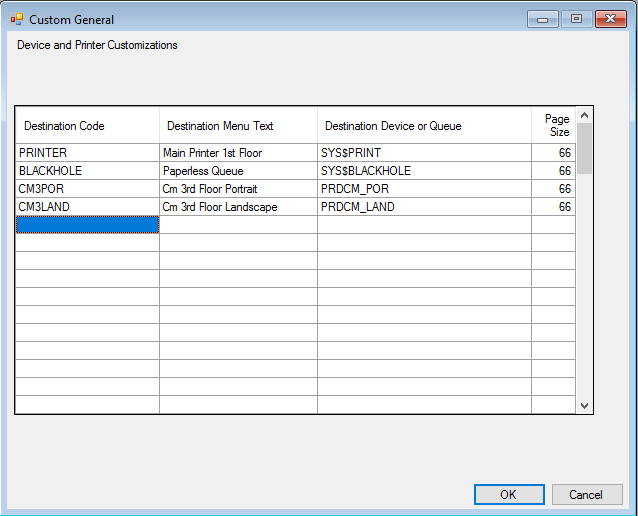Dismiss dialog with Cancel button
The image size is (638, 516).
point(587,494)
